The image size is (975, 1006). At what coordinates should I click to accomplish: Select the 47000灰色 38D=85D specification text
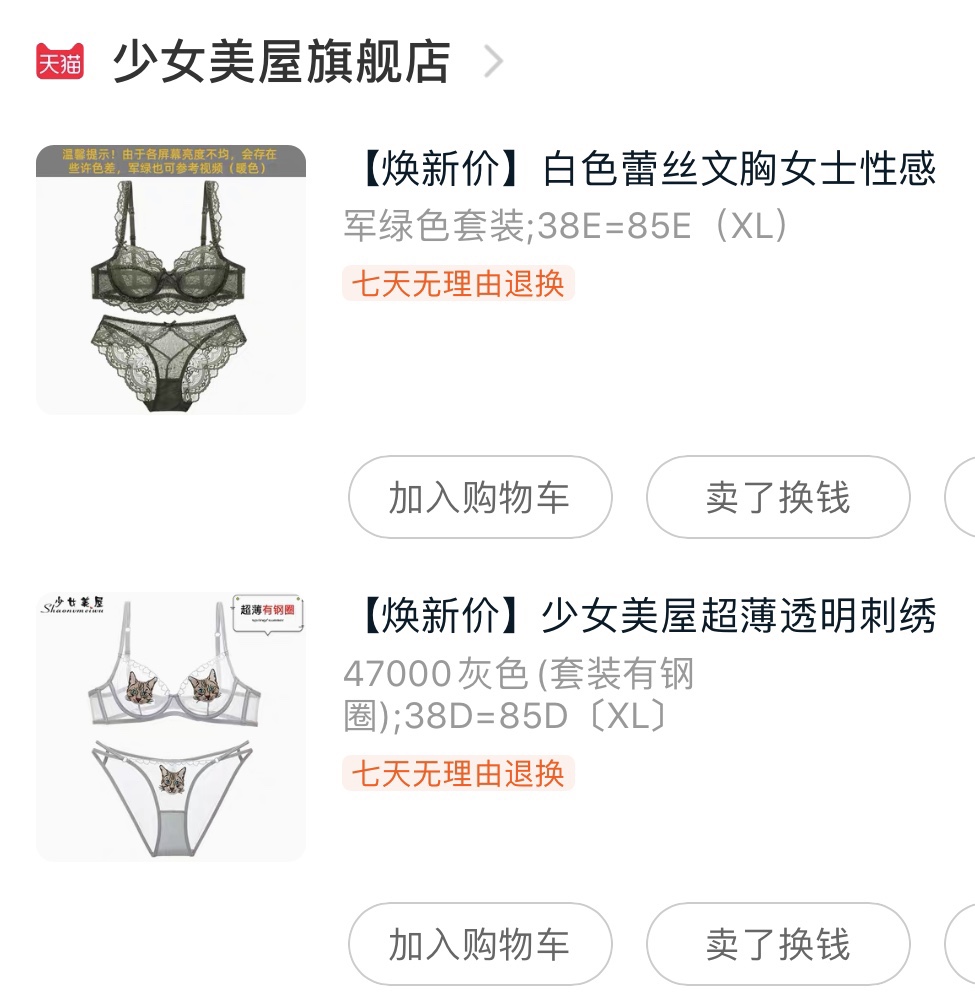(519, 694)
